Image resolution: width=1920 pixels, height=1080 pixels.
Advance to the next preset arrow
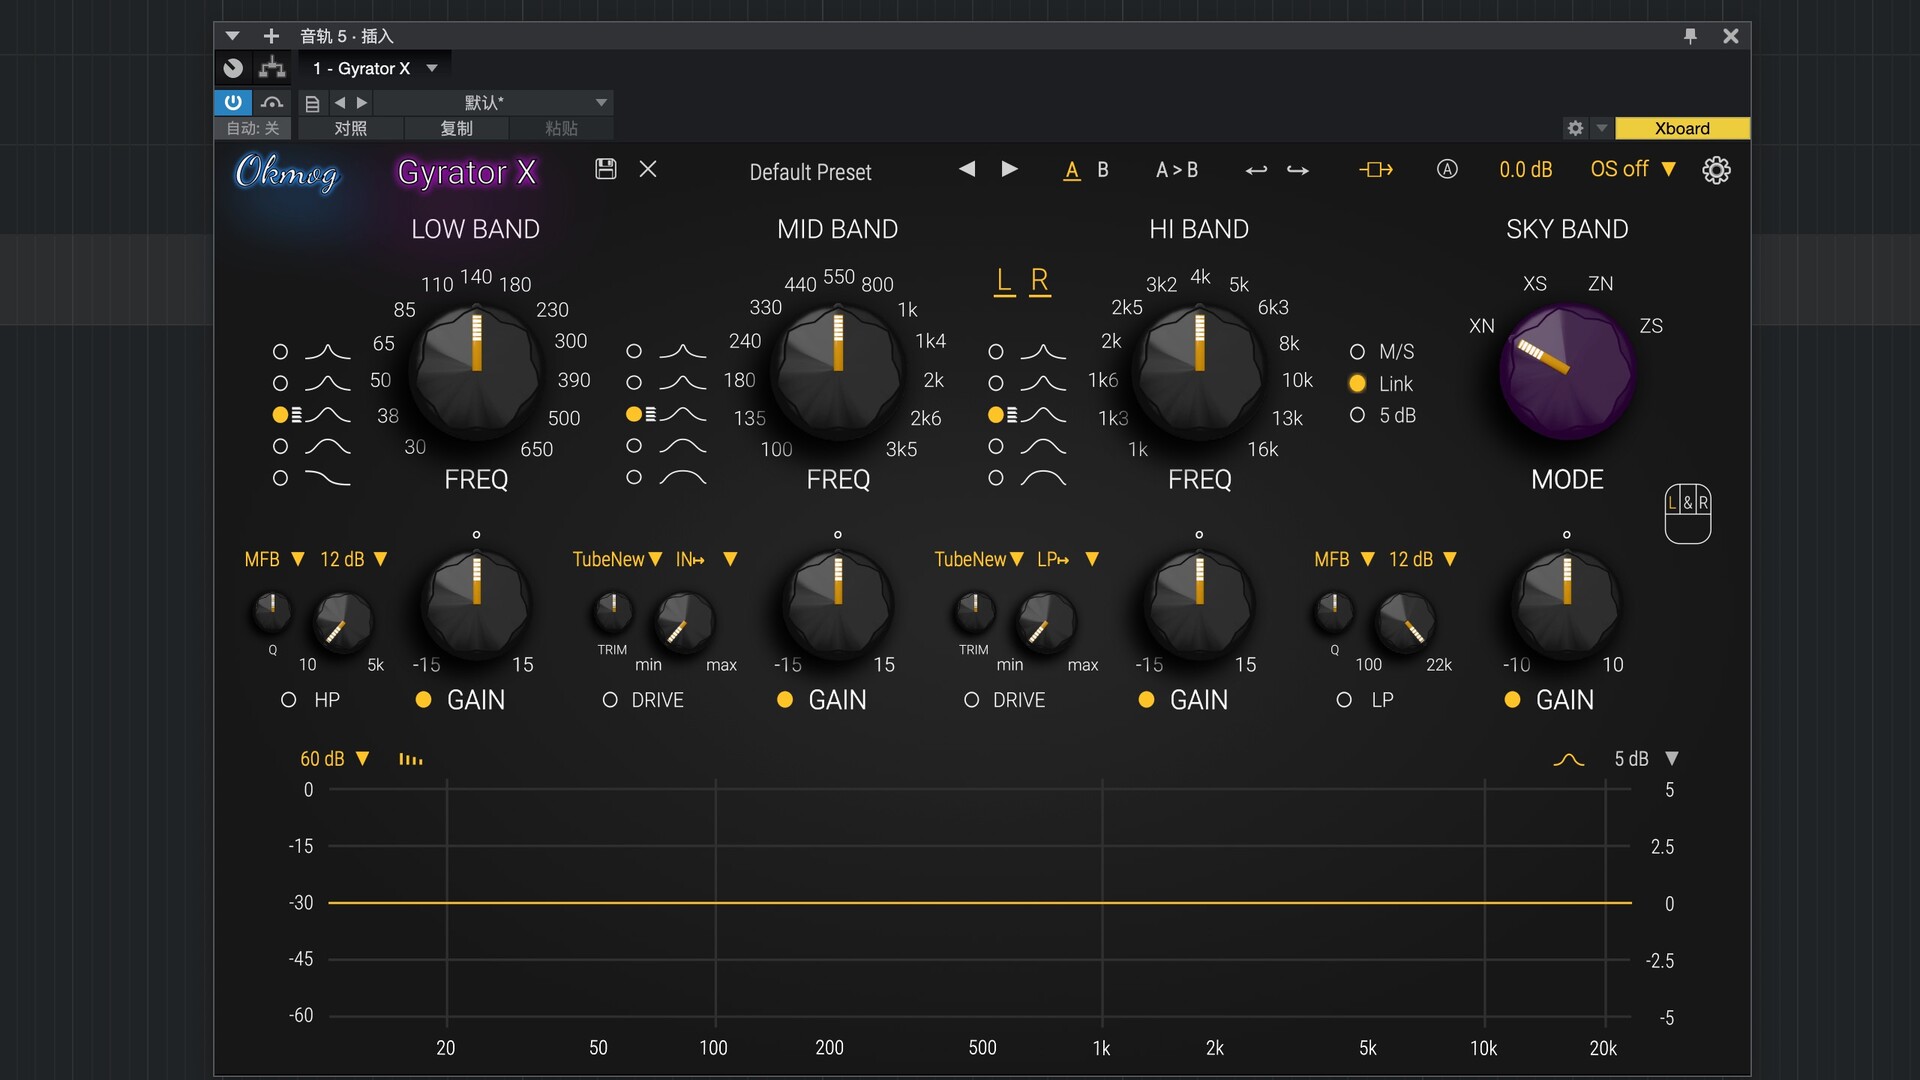click(1009, 169)
